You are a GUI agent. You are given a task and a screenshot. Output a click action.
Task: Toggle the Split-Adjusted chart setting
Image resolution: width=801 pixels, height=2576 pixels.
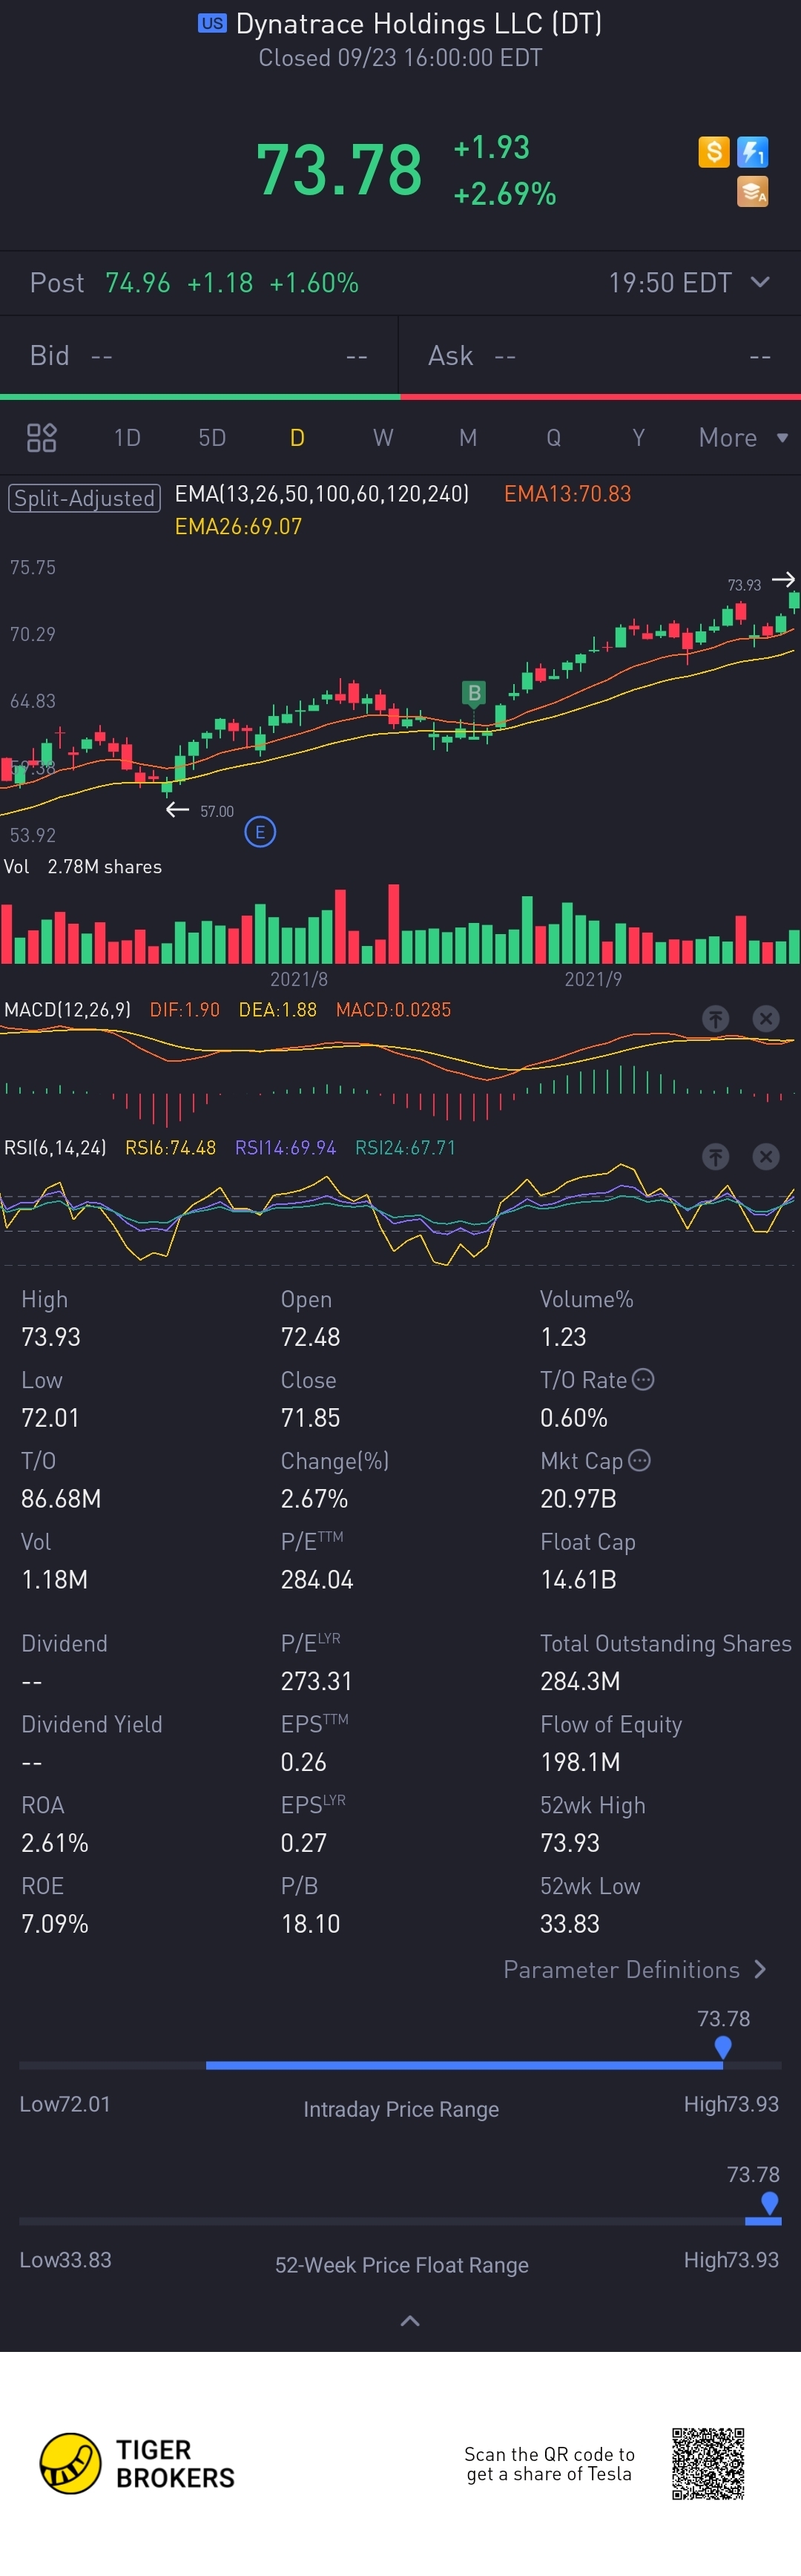pos(84,498)
